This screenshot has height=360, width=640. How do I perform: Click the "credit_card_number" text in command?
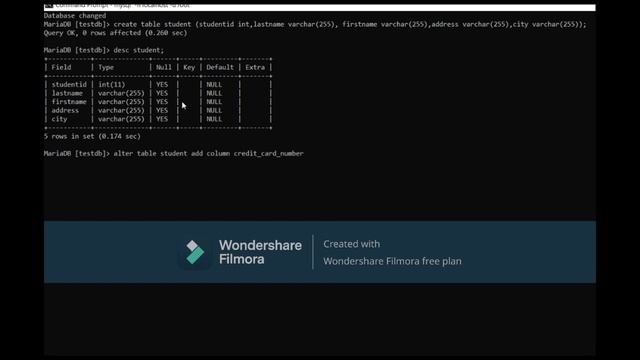269,153
